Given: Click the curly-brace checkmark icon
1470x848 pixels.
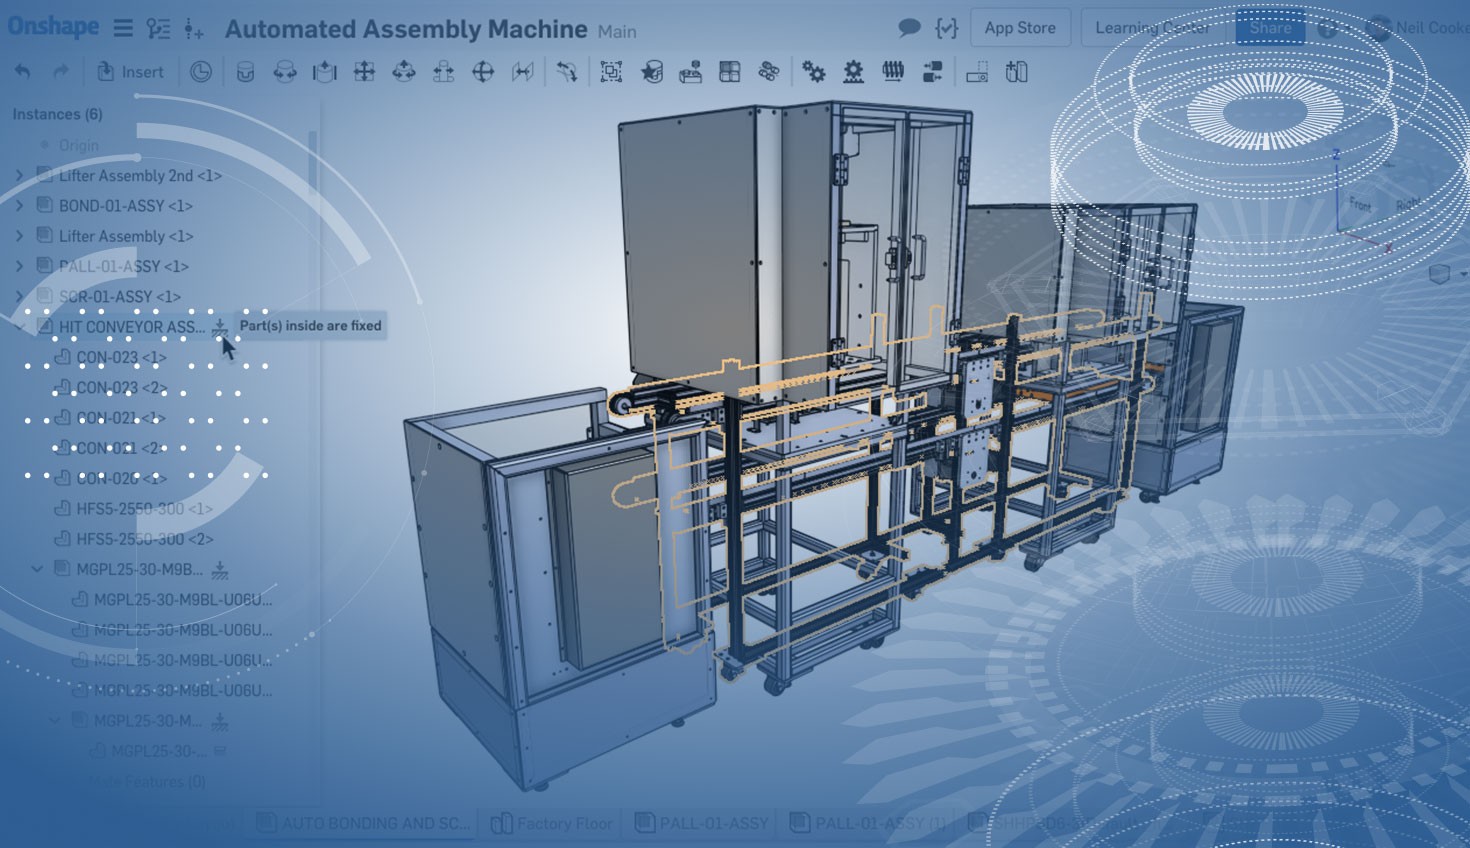Looking at the screenshot, I should pyautogui.click(x=946, y=28).
